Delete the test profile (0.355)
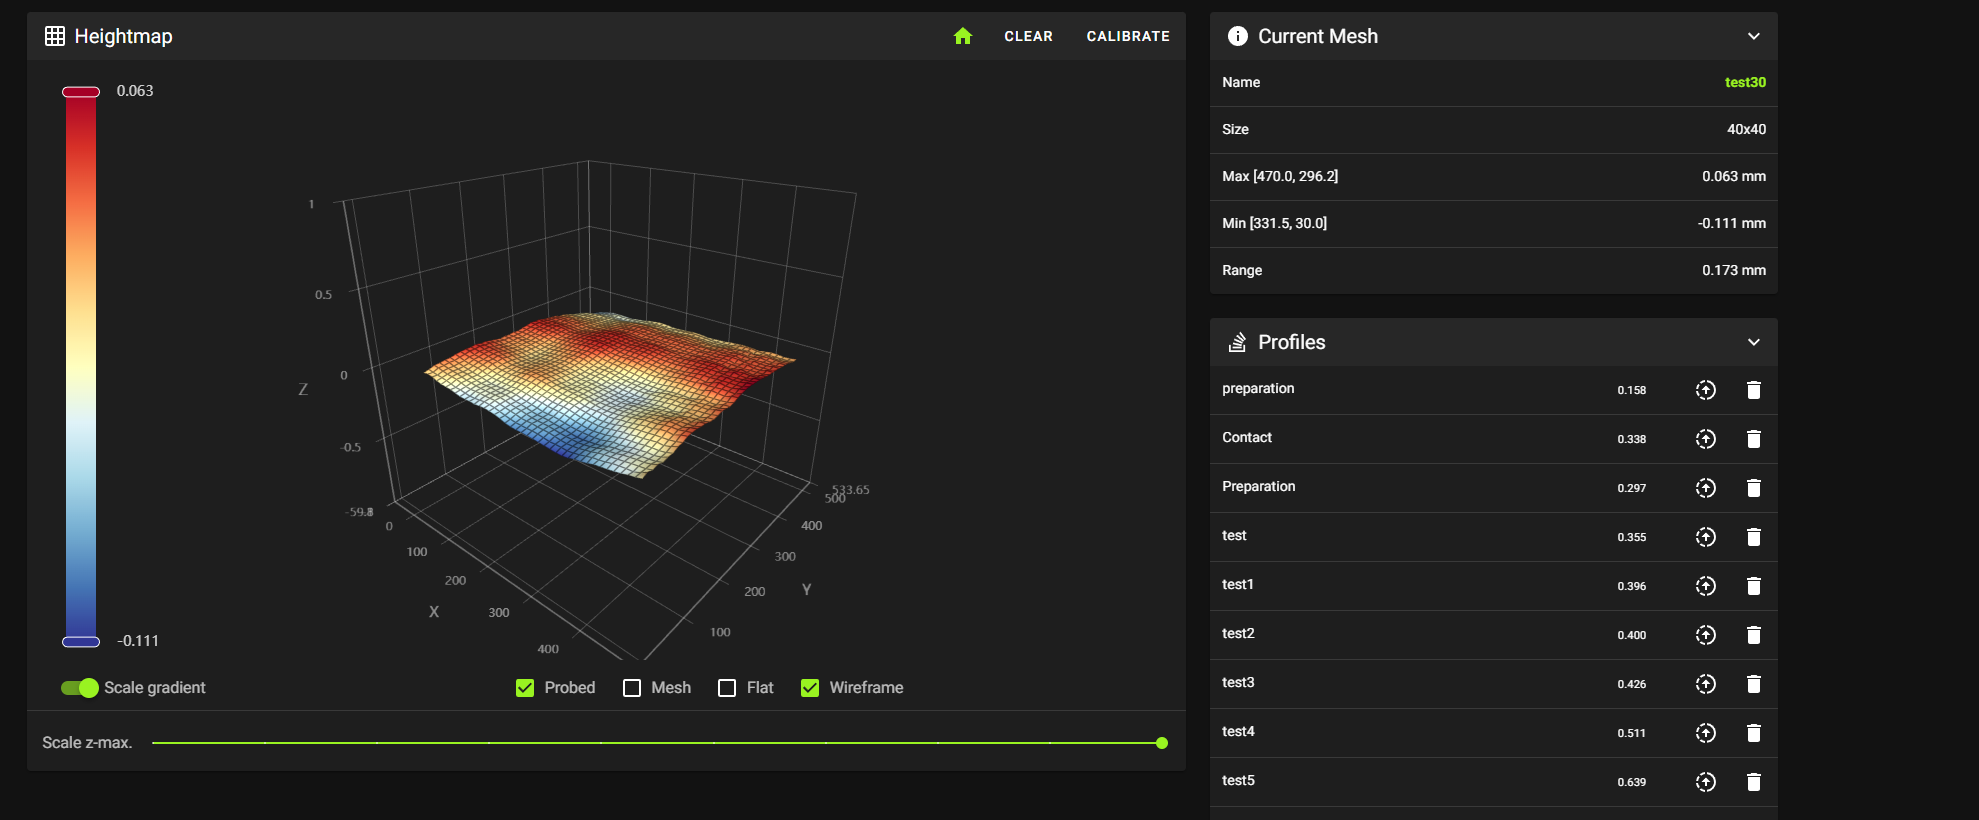Viewport: 1979px width, 820px height. 1754,537
